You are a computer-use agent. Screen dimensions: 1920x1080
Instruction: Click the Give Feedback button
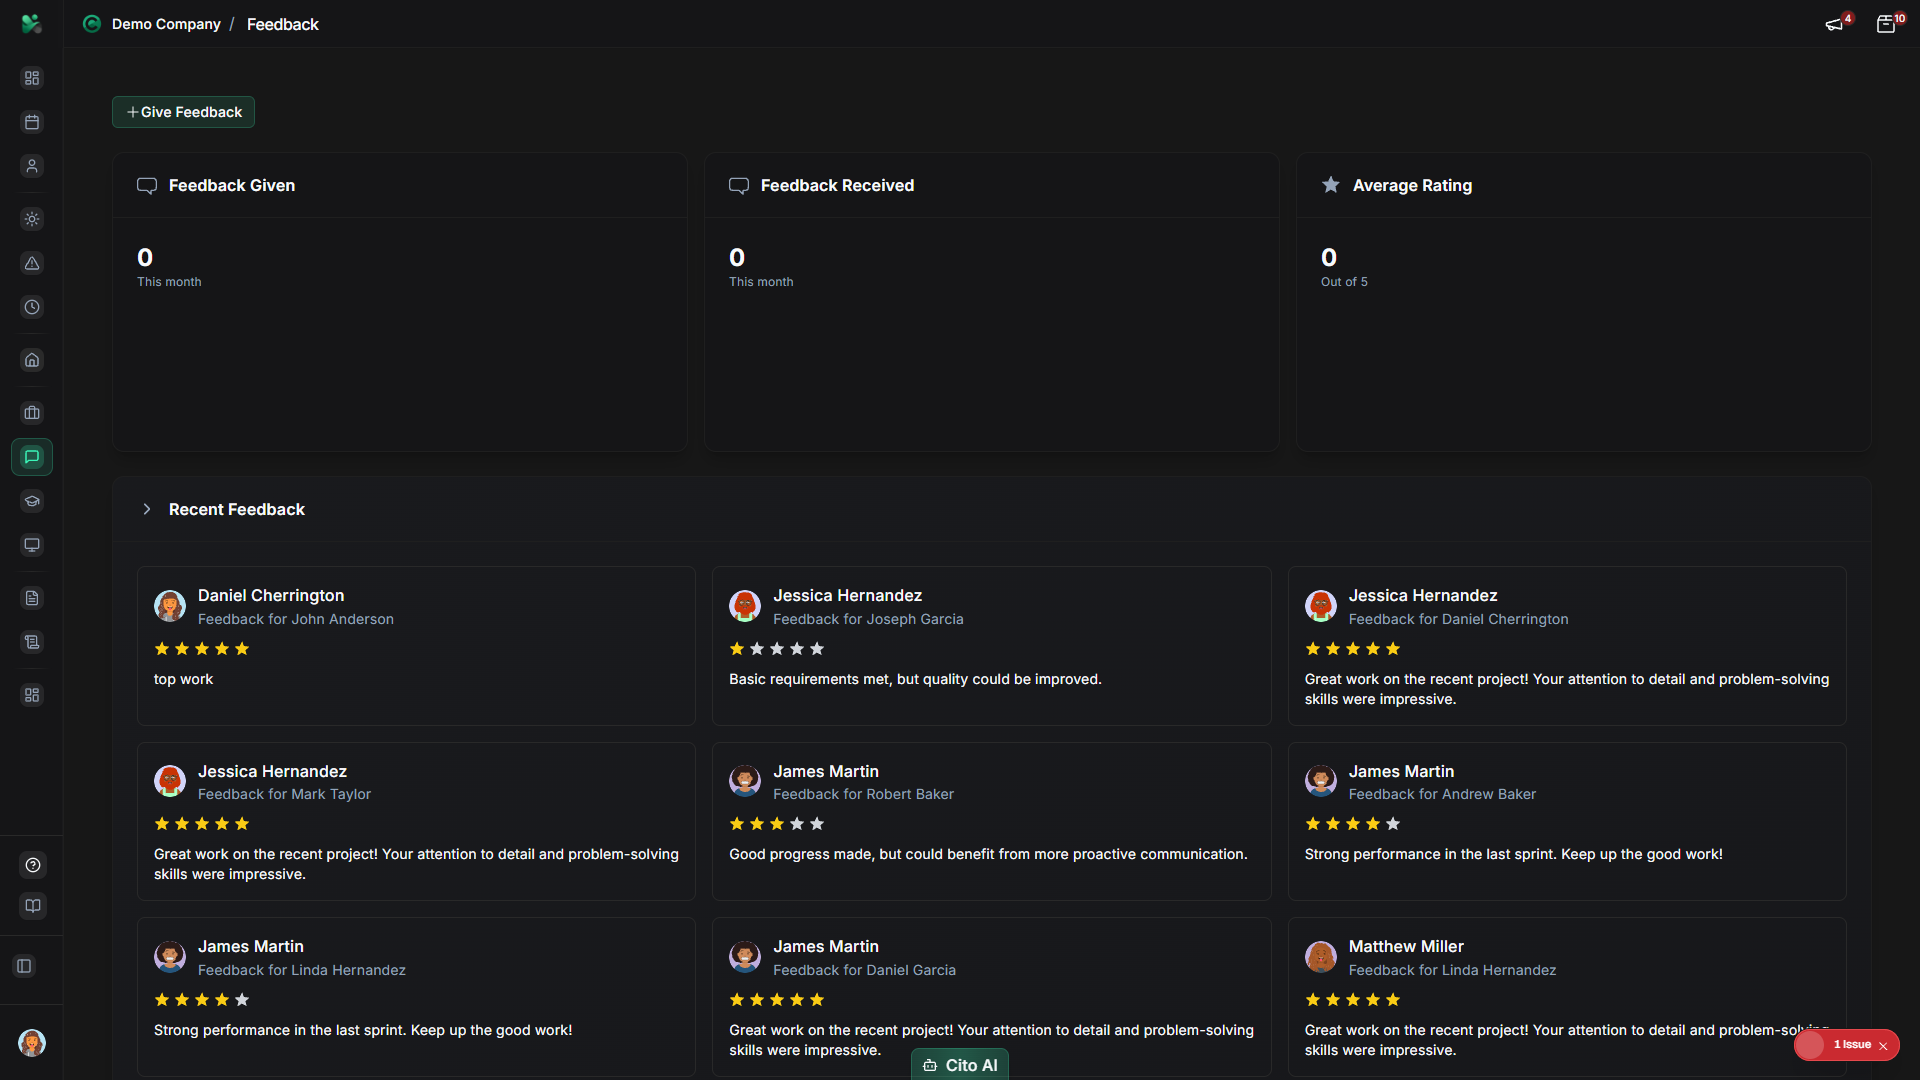(x=183, y=112)
